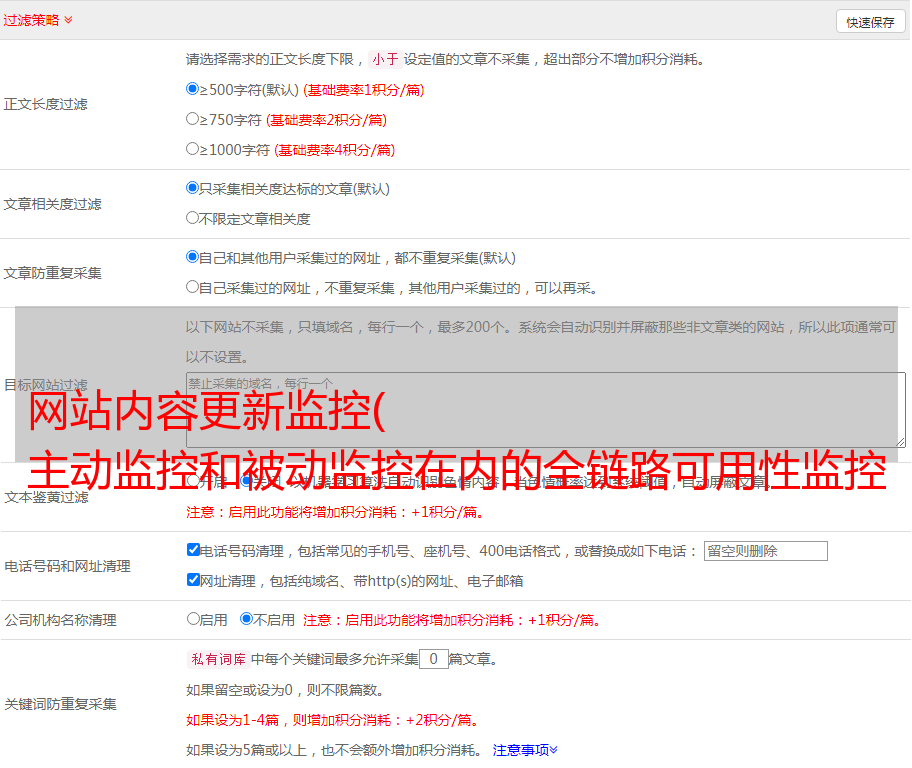Viewport: 912px width, 768px height.
Task: Click the 电话号码和网址清理 label
Action: [67, 566]
